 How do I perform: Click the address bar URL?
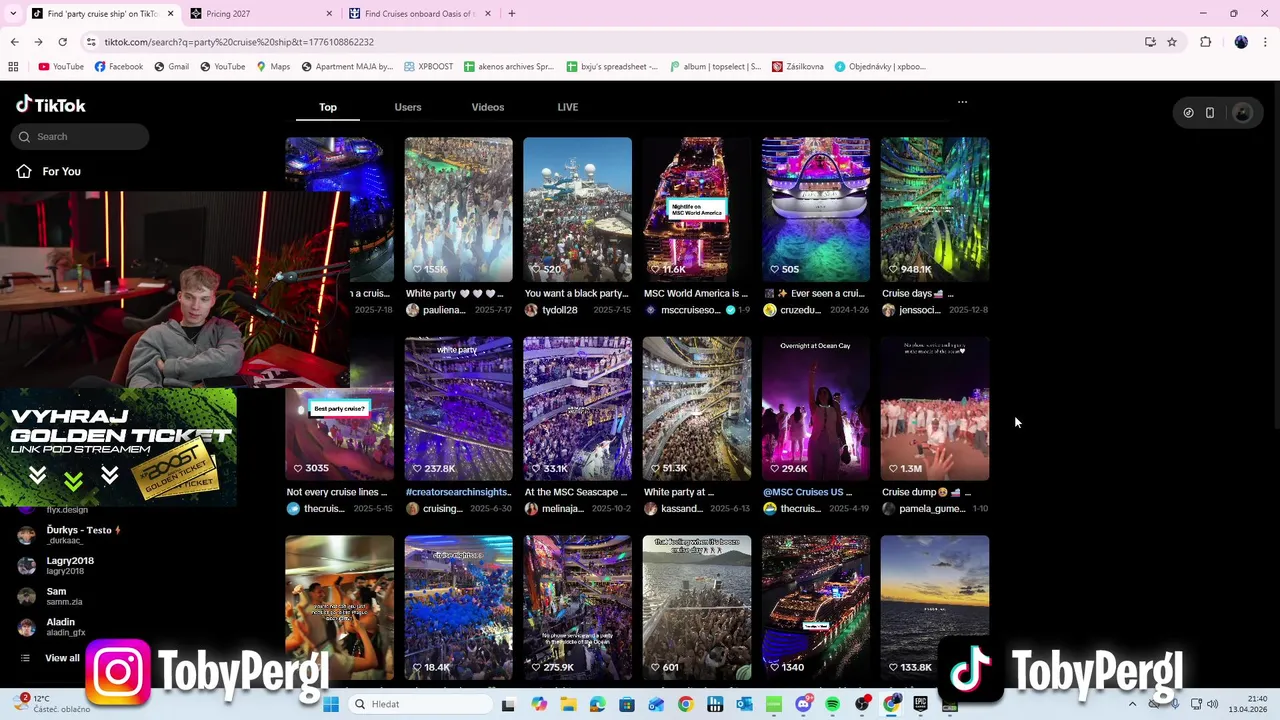pyautogui.click(x=239, y=42)
